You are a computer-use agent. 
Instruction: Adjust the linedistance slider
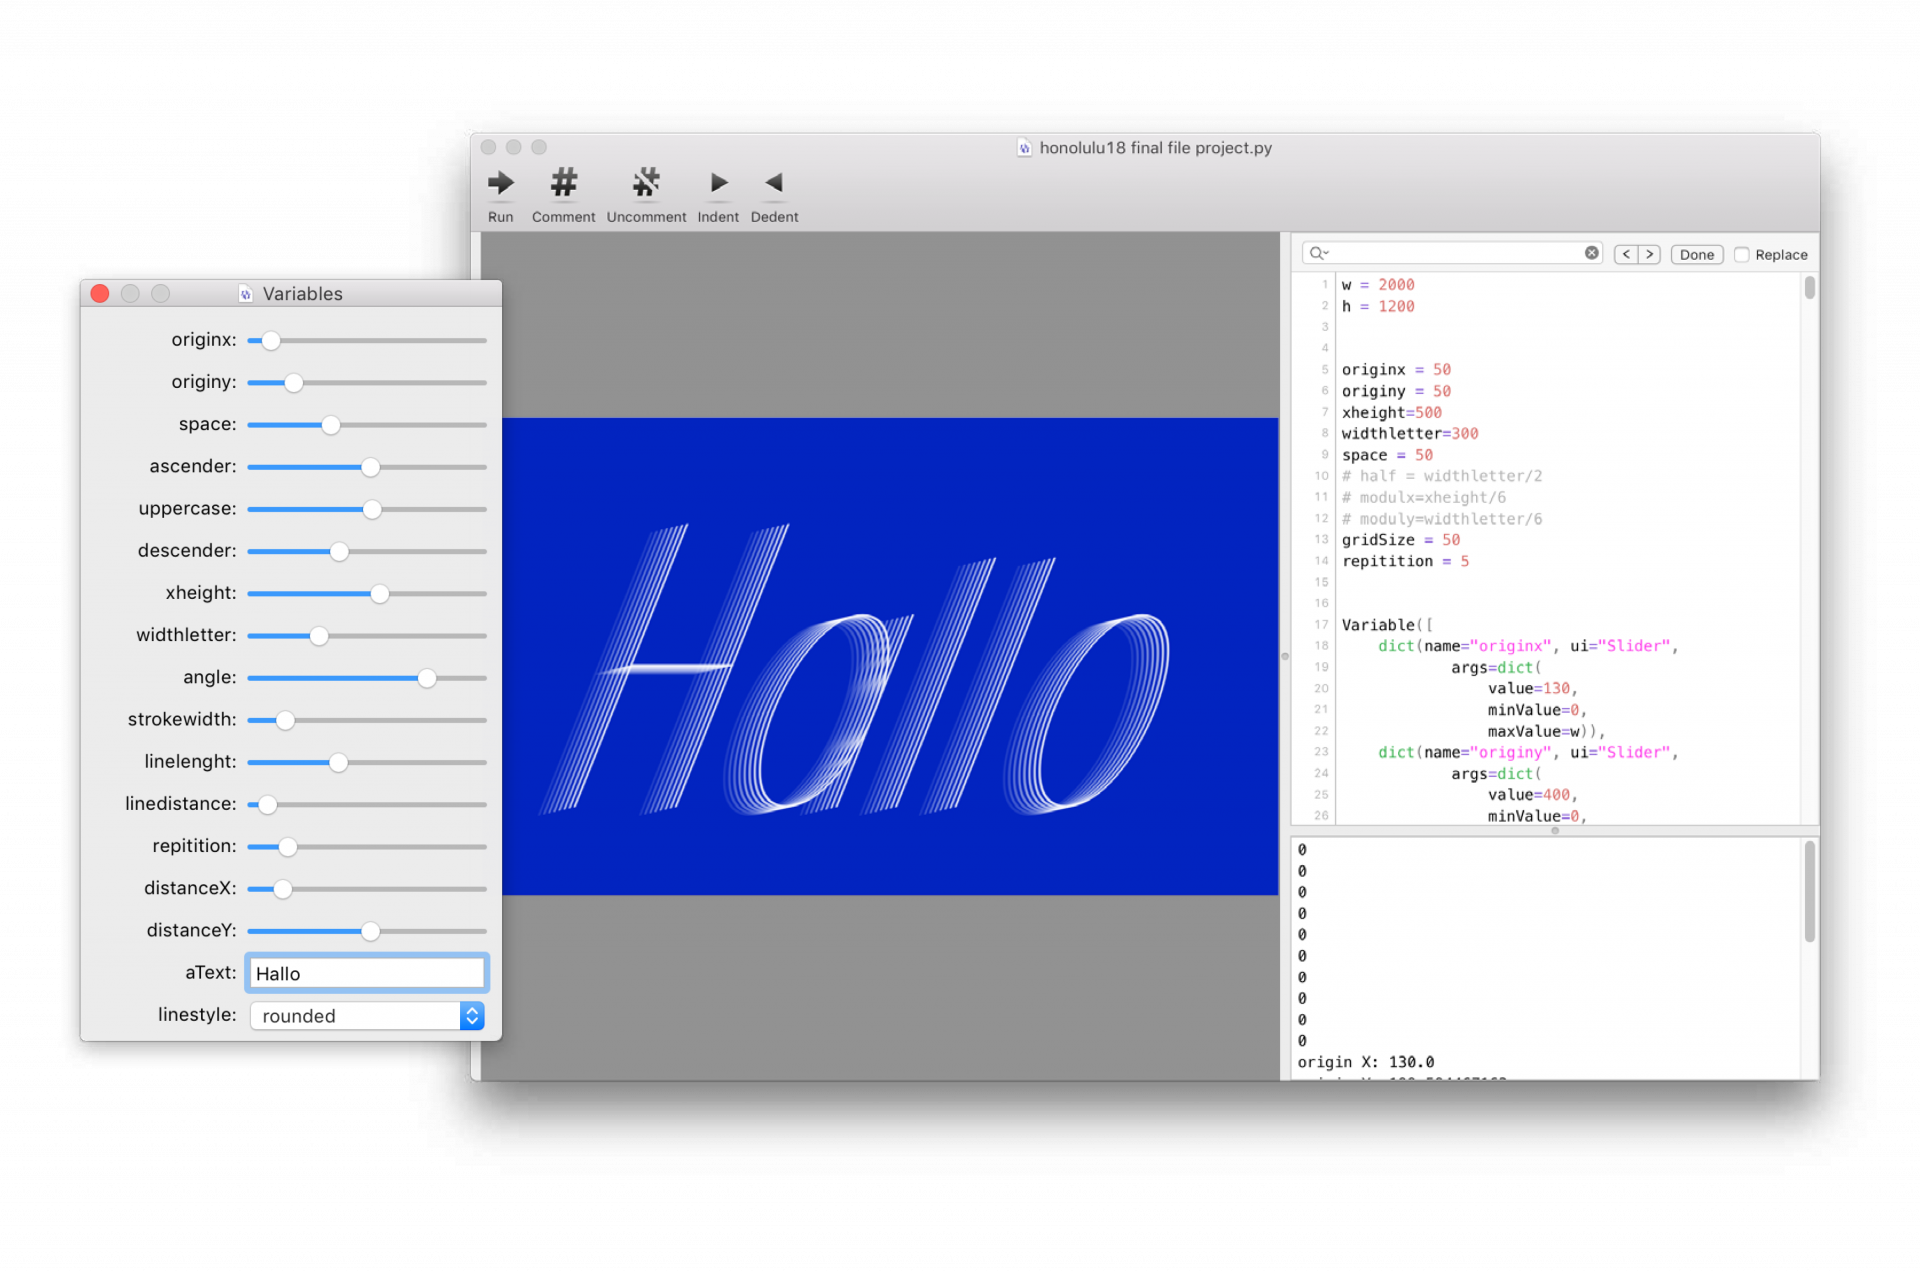coord(367,804)
